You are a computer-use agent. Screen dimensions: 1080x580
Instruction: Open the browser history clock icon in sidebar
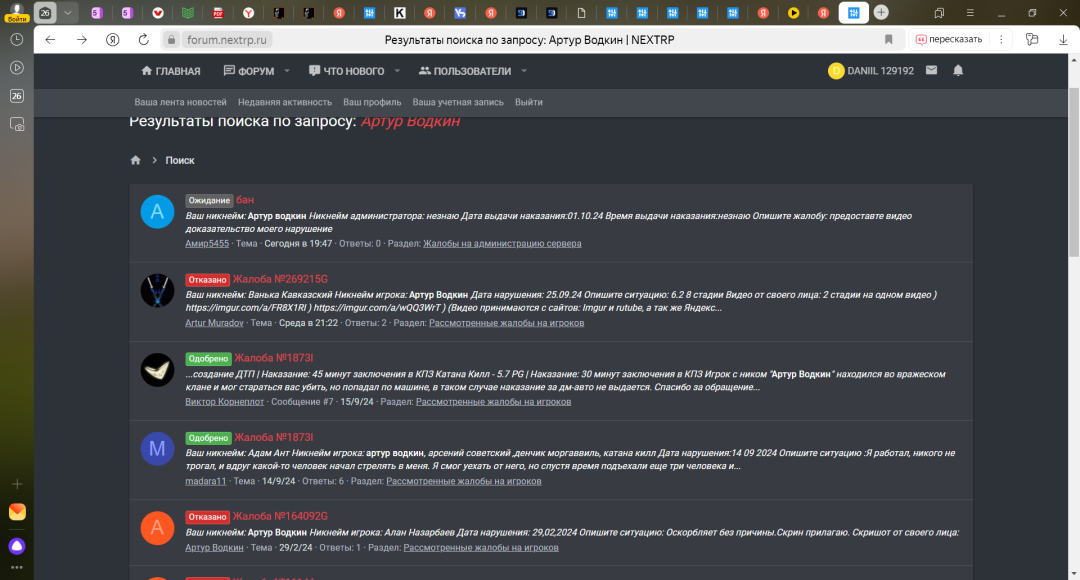click(17, 40)
